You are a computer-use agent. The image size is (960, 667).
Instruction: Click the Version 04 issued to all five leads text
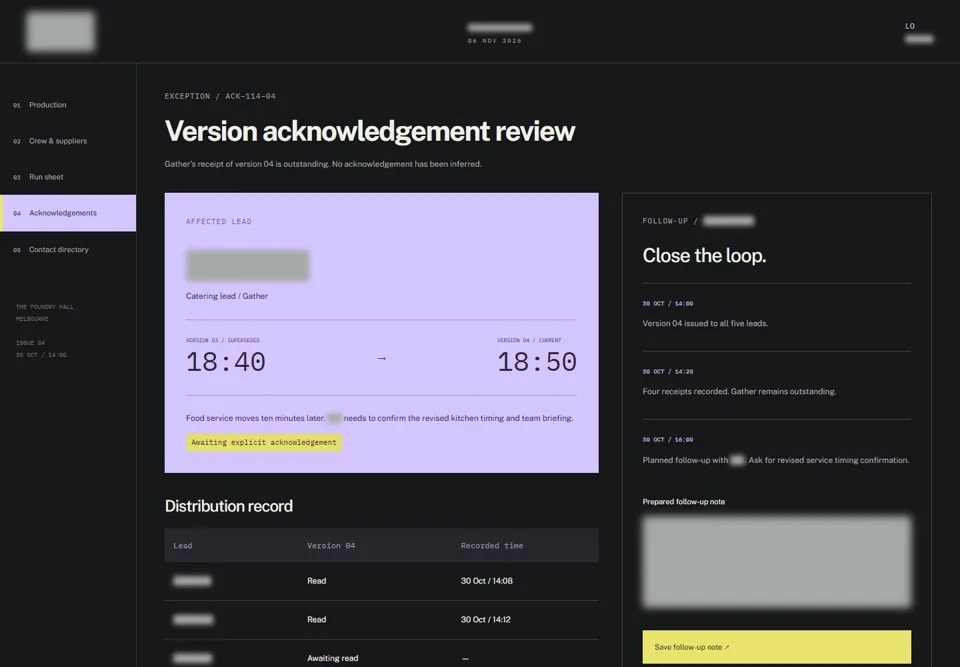(705, 323)
